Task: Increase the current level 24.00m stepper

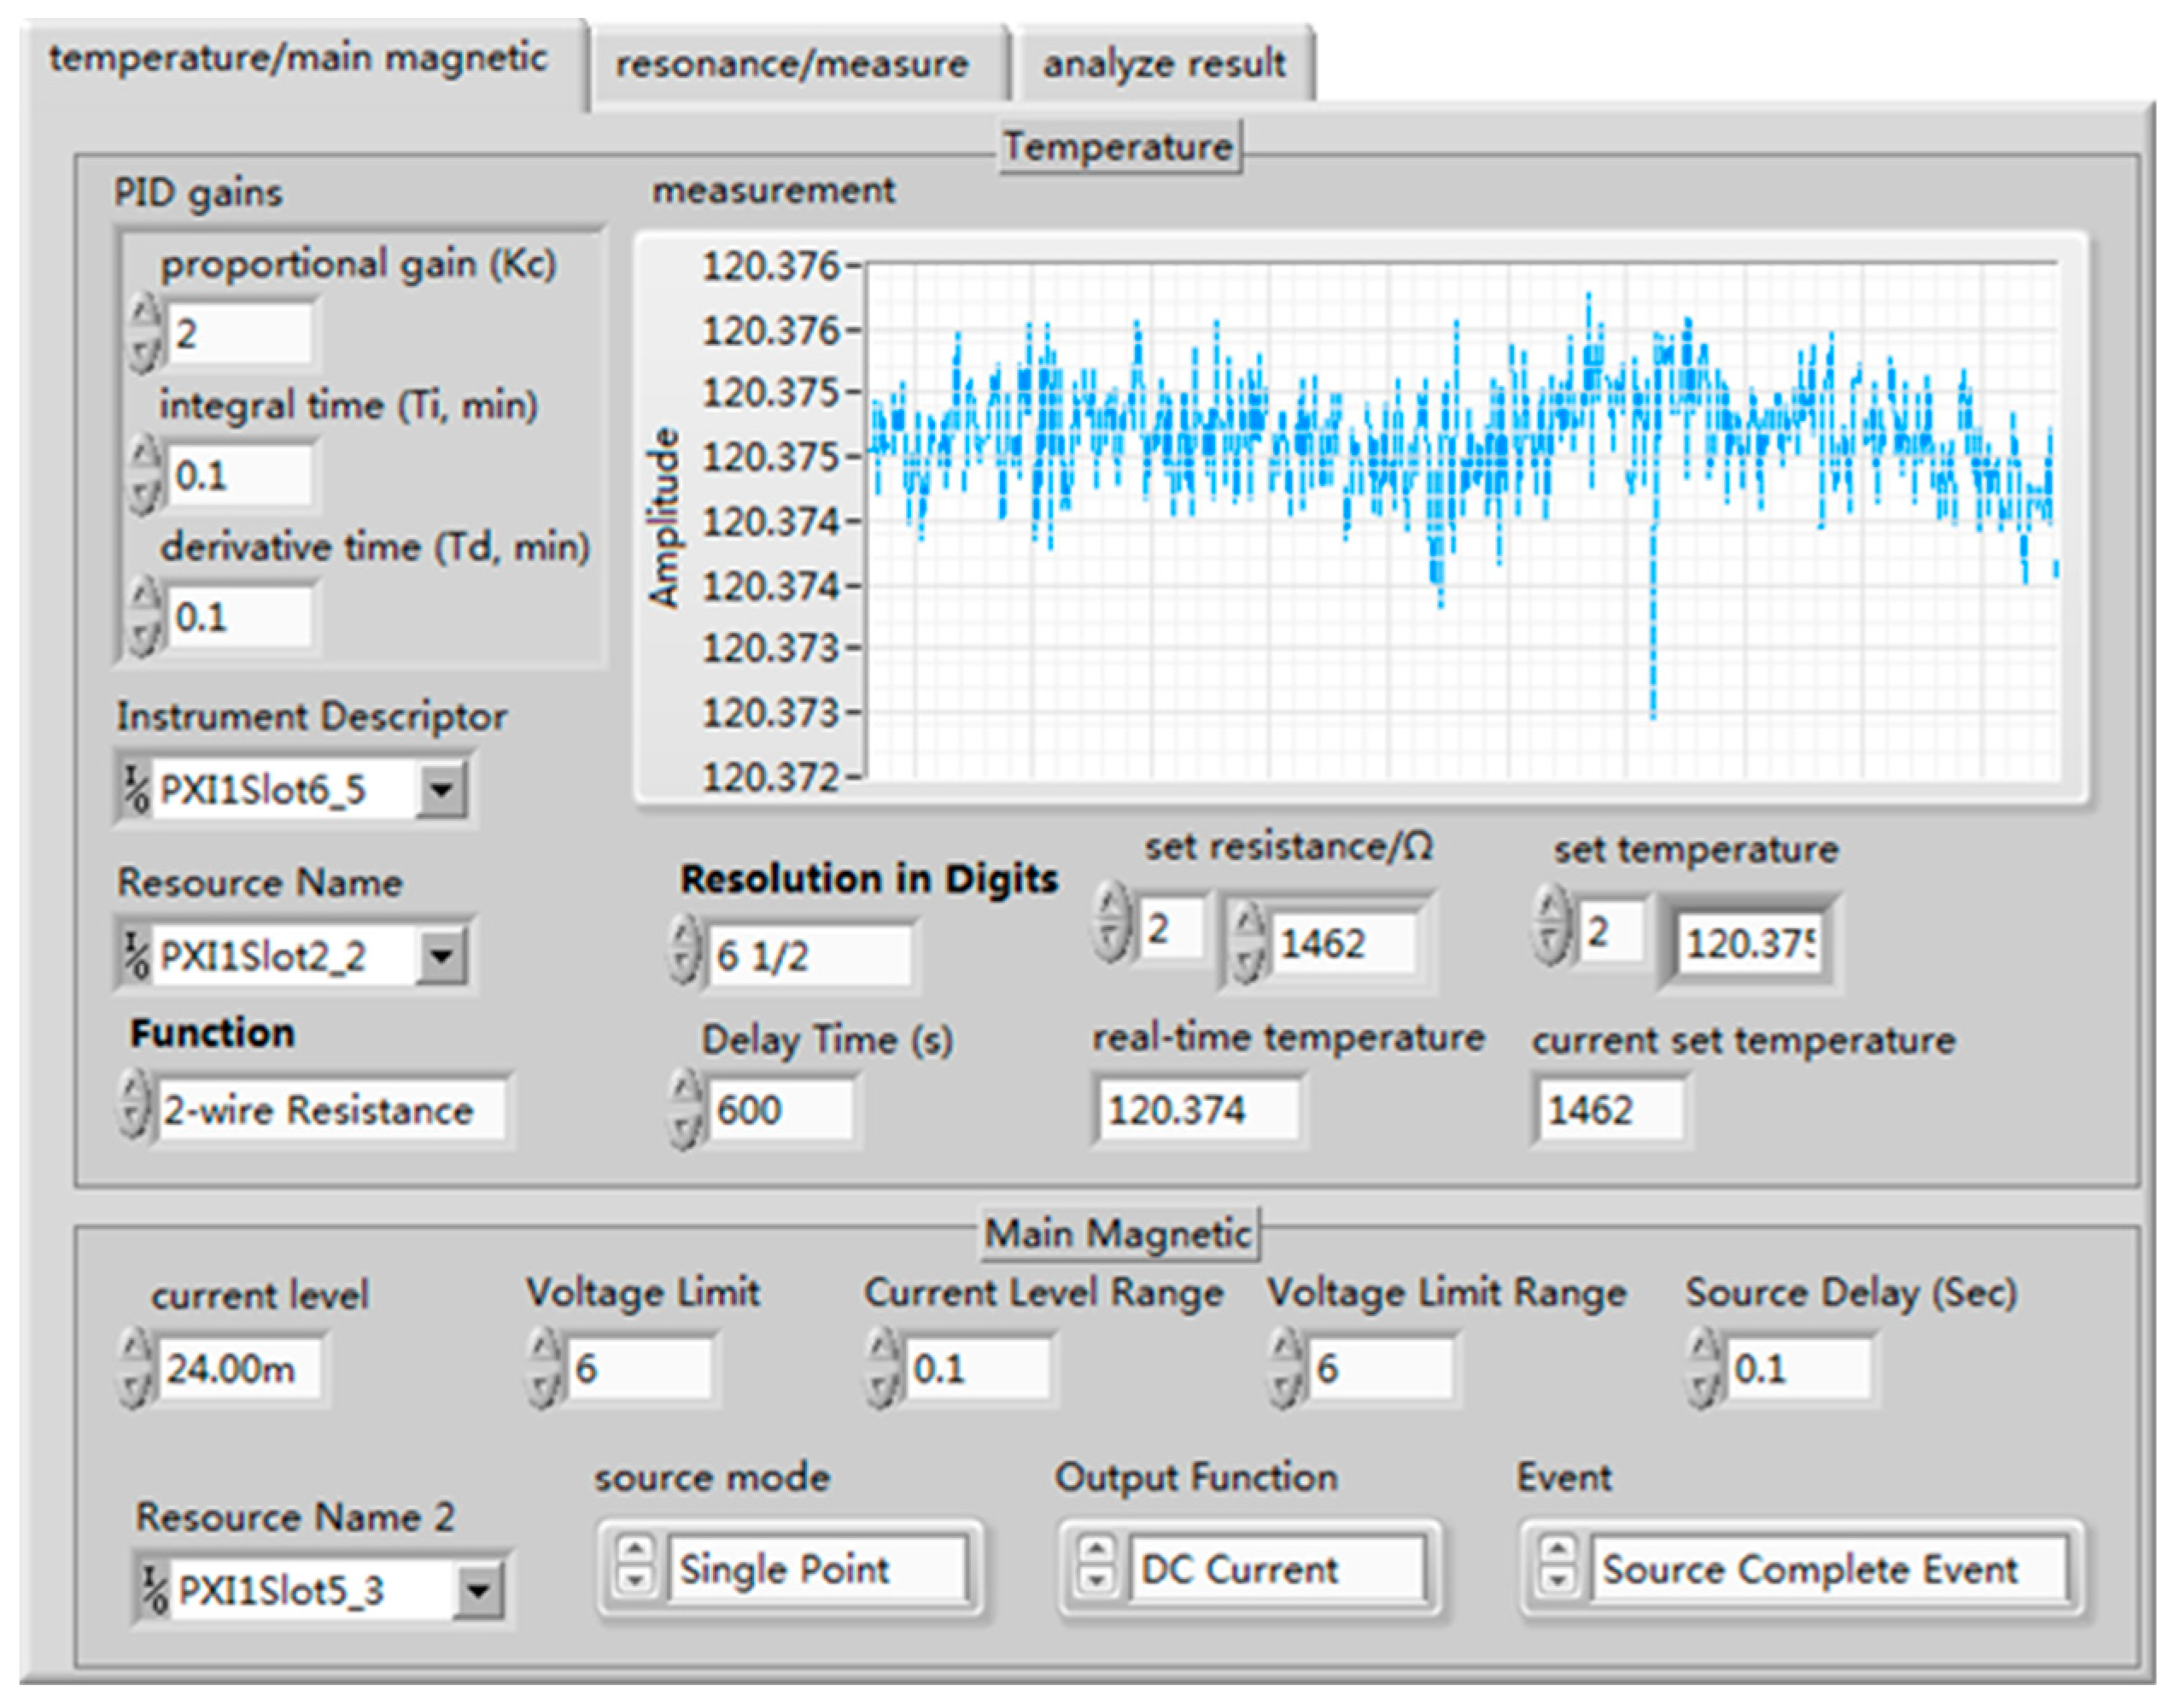Action: pyautogui.click(x=134, y=1348)
